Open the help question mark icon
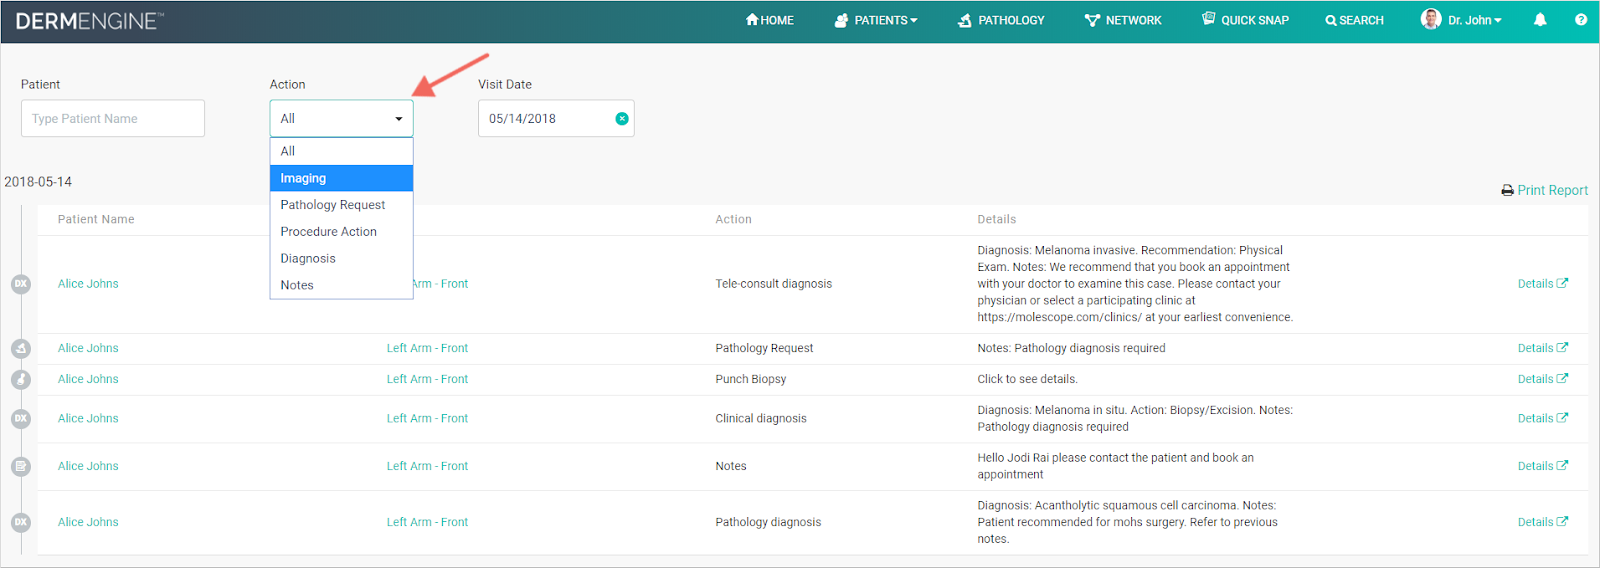The width and height of the screenshot is (1600, 568). click(x=1581, y=20)
